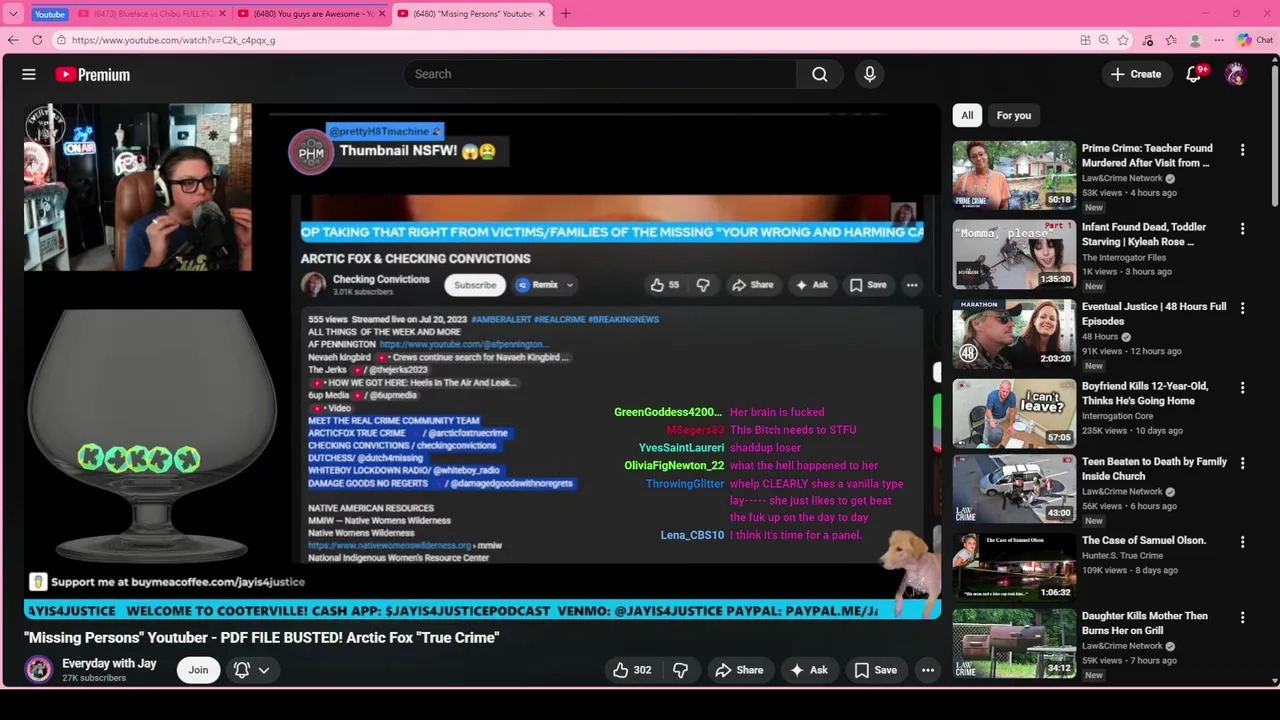This screenshot has height=720, width=1280.
Task: Select the All filter chip
Action: point(967,115)
